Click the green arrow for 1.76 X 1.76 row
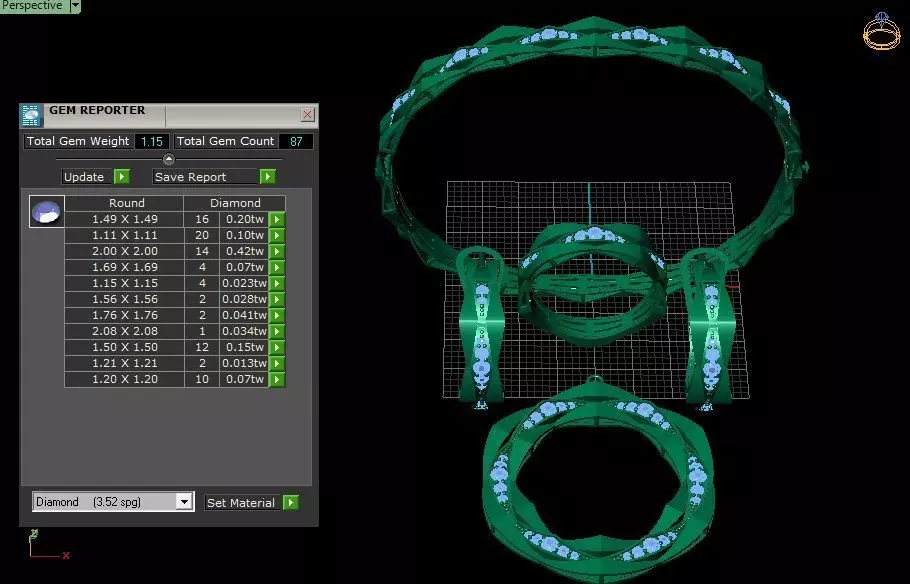This screenshot has height=584, width=910. click(x=277, y=315)
